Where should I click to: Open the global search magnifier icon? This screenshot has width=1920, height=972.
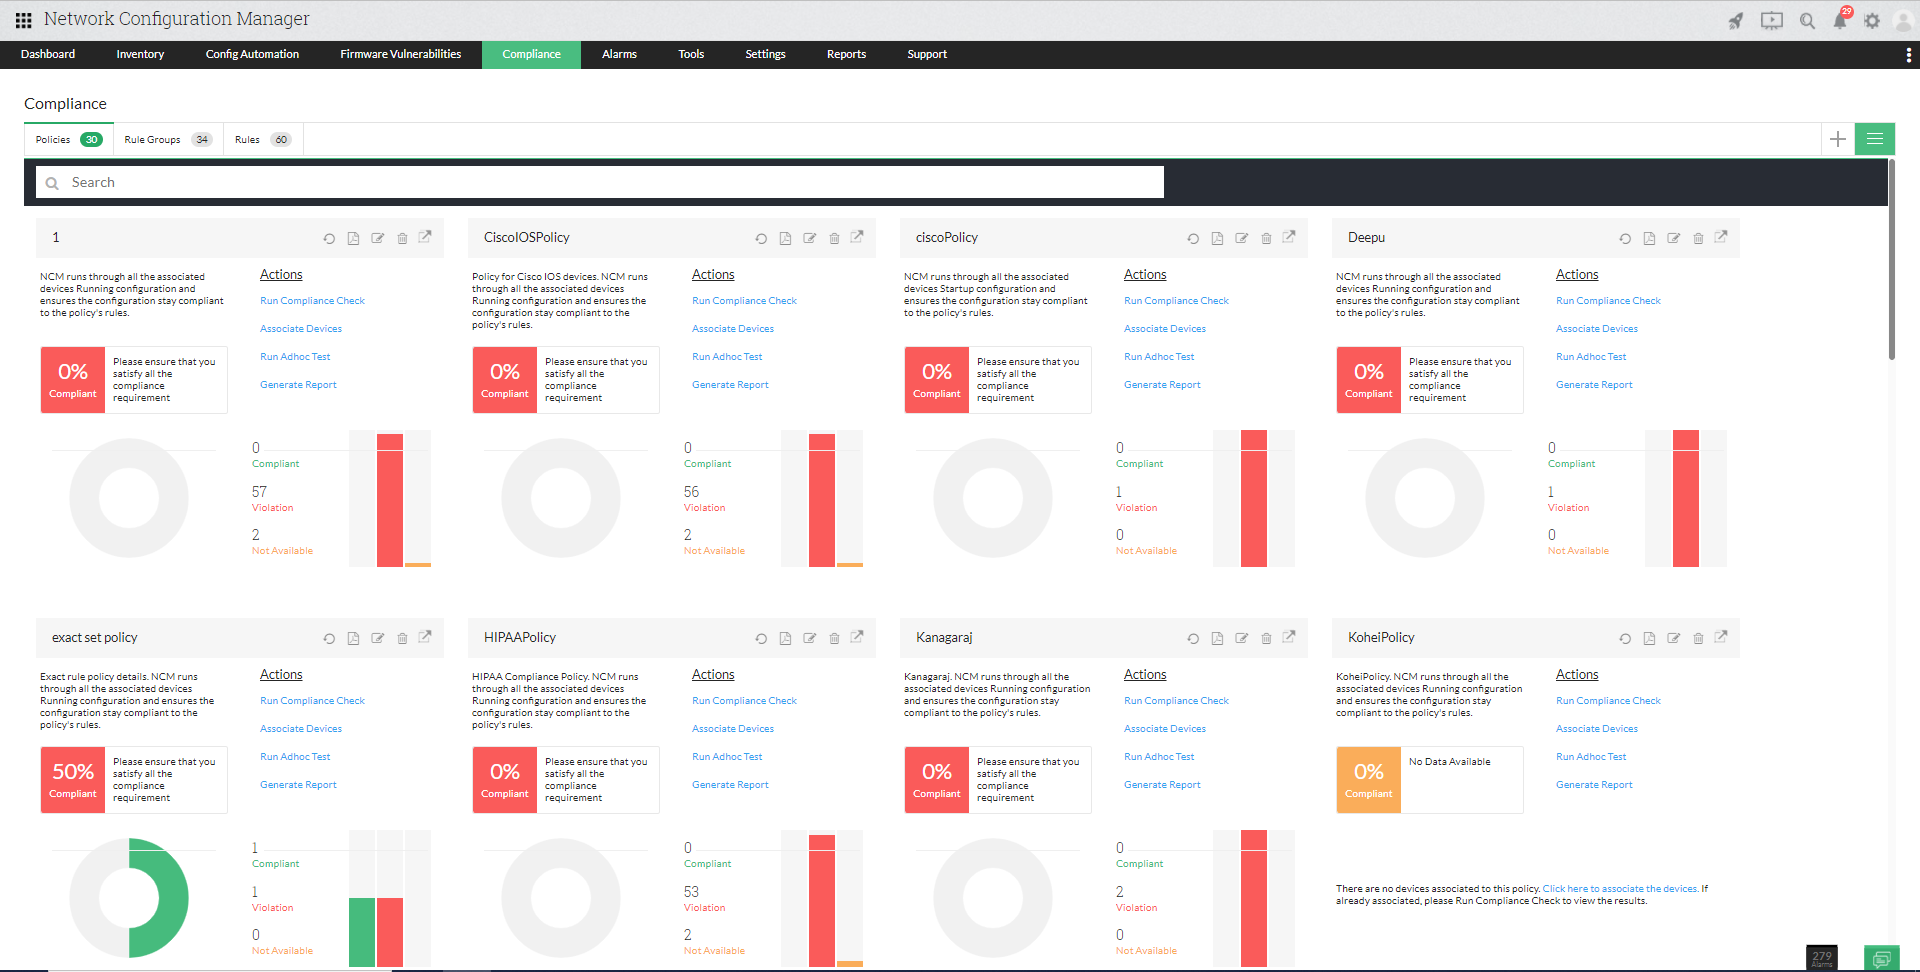pyautogui.click(x=1806, y=20)
